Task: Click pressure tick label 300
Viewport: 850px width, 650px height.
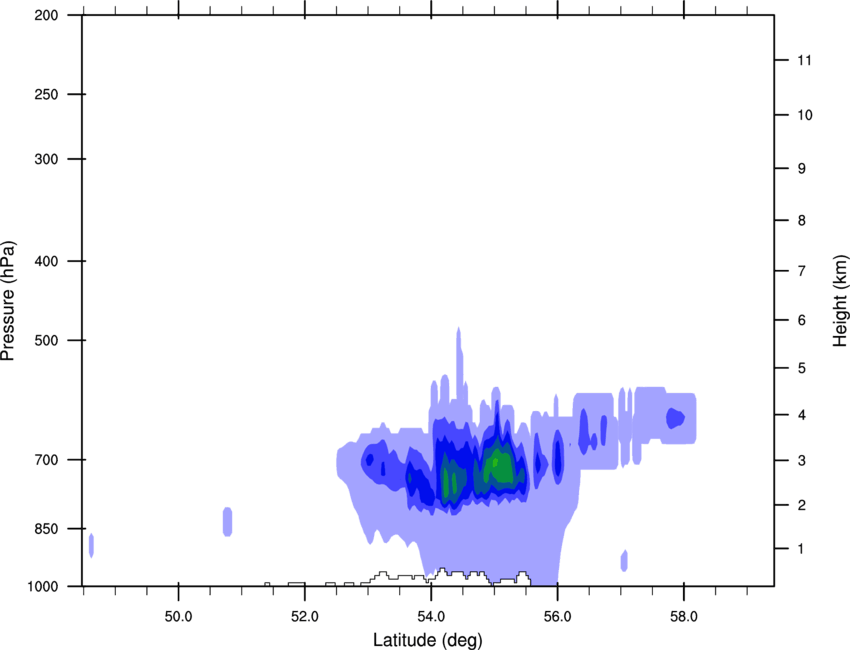Action: tap(46, 159)
